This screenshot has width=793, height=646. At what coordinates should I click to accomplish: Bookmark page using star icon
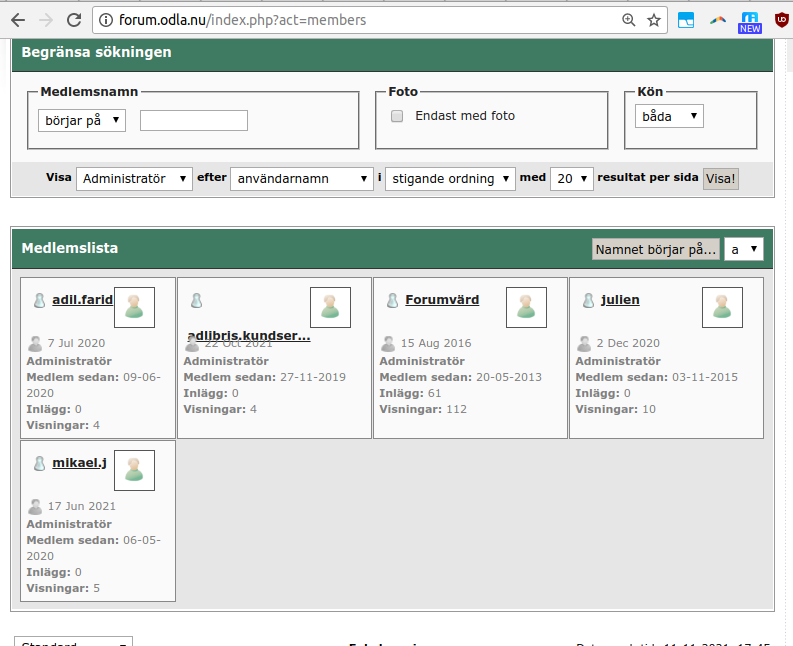point(654,20)
